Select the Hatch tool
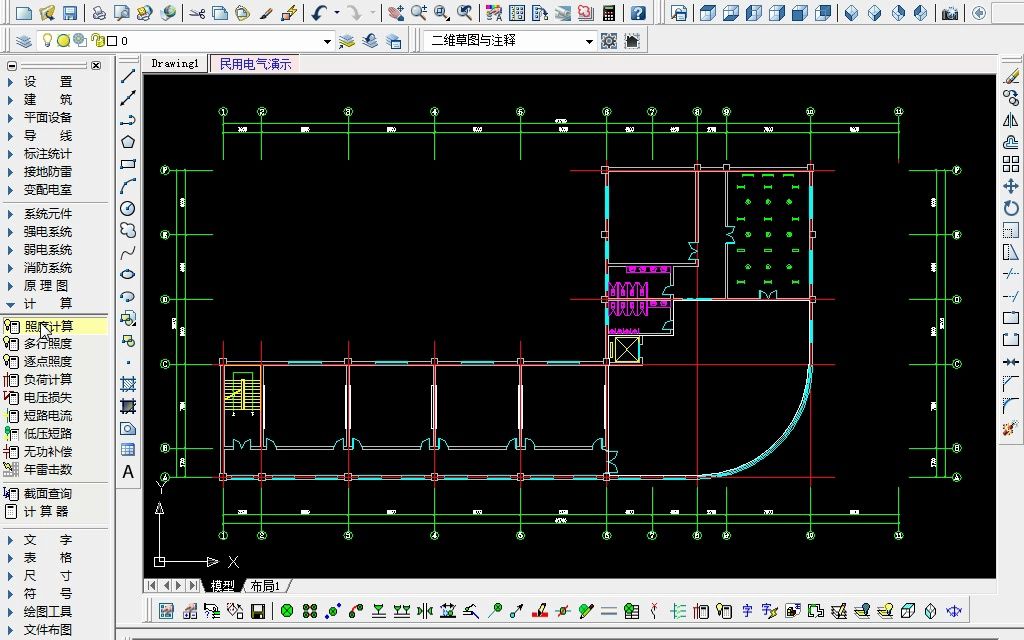 click(128, 384)
